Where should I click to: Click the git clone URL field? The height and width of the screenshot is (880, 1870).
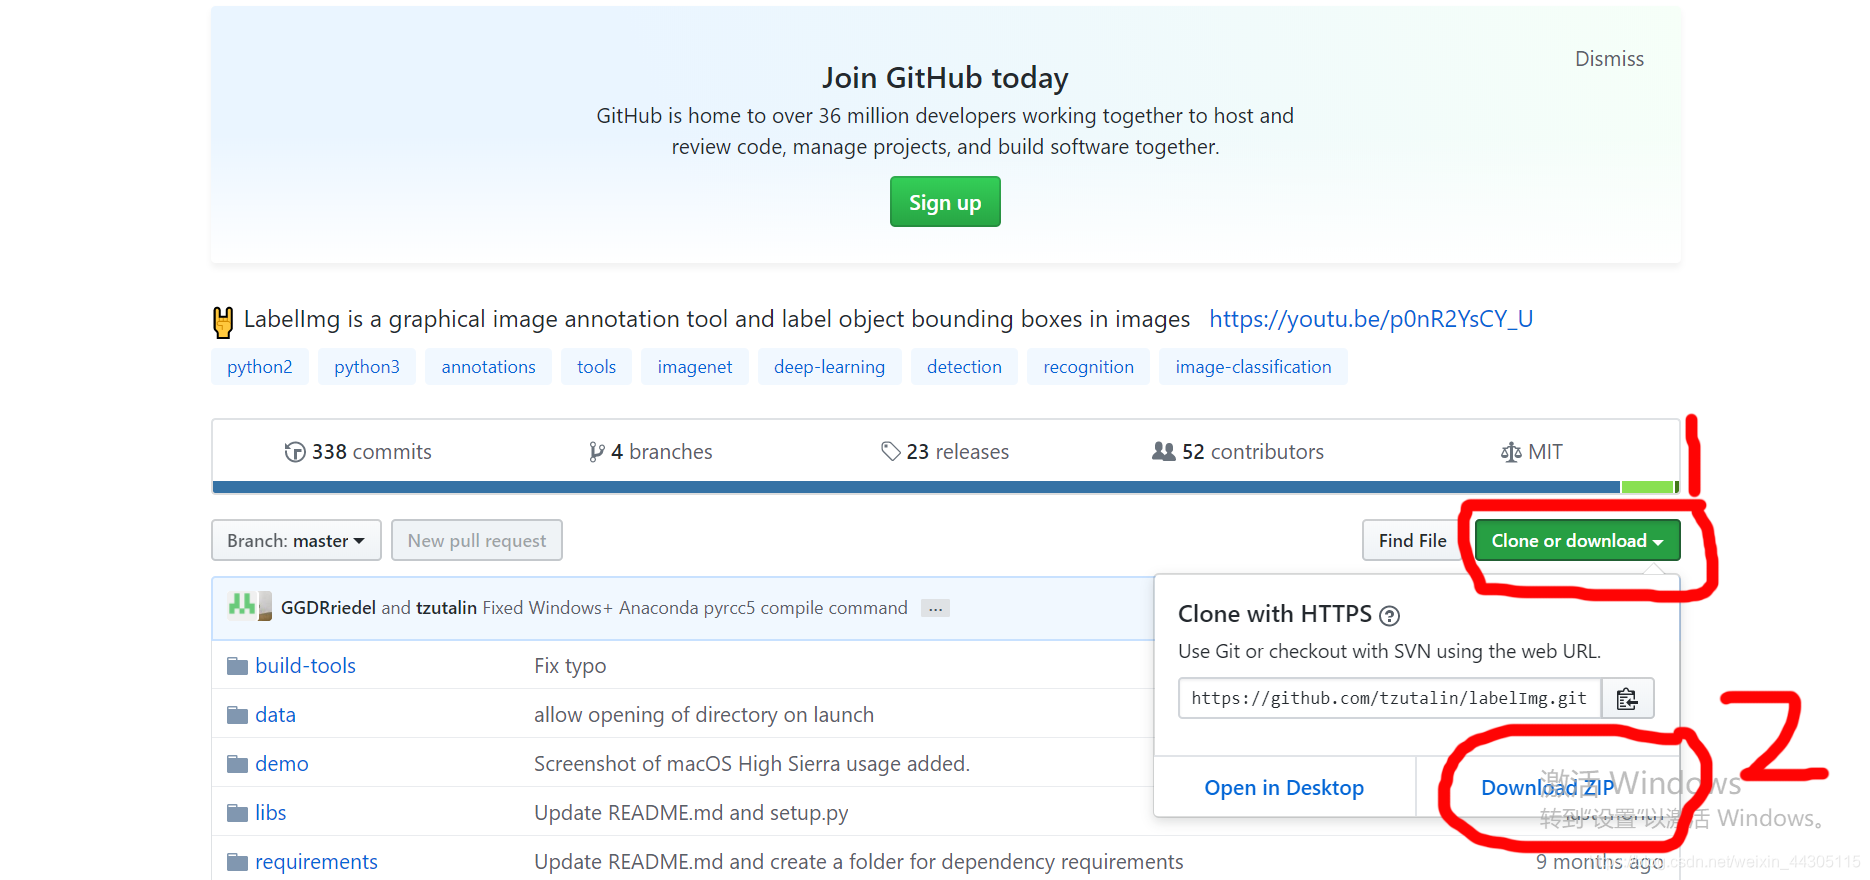click(1389, 698)
